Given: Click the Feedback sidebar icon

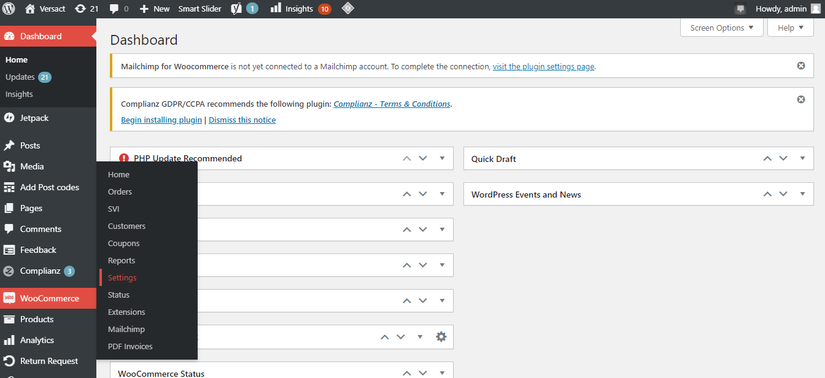Looking at the screenshot, I should pos(9,250).
